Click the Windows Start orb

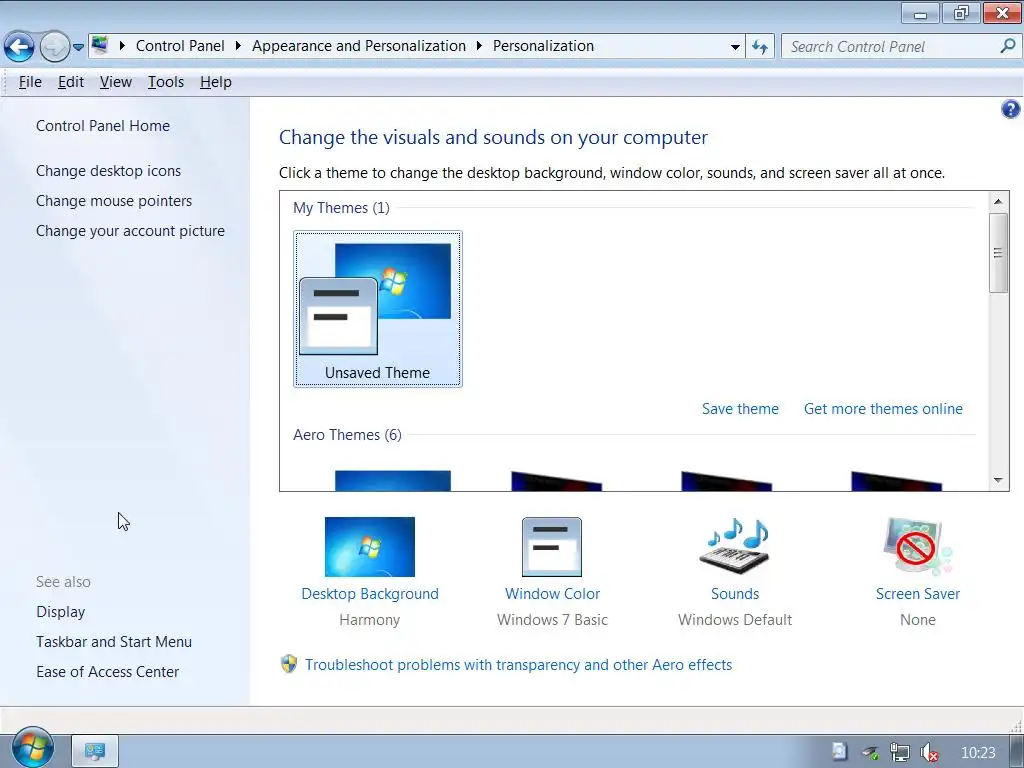point(32,748)
